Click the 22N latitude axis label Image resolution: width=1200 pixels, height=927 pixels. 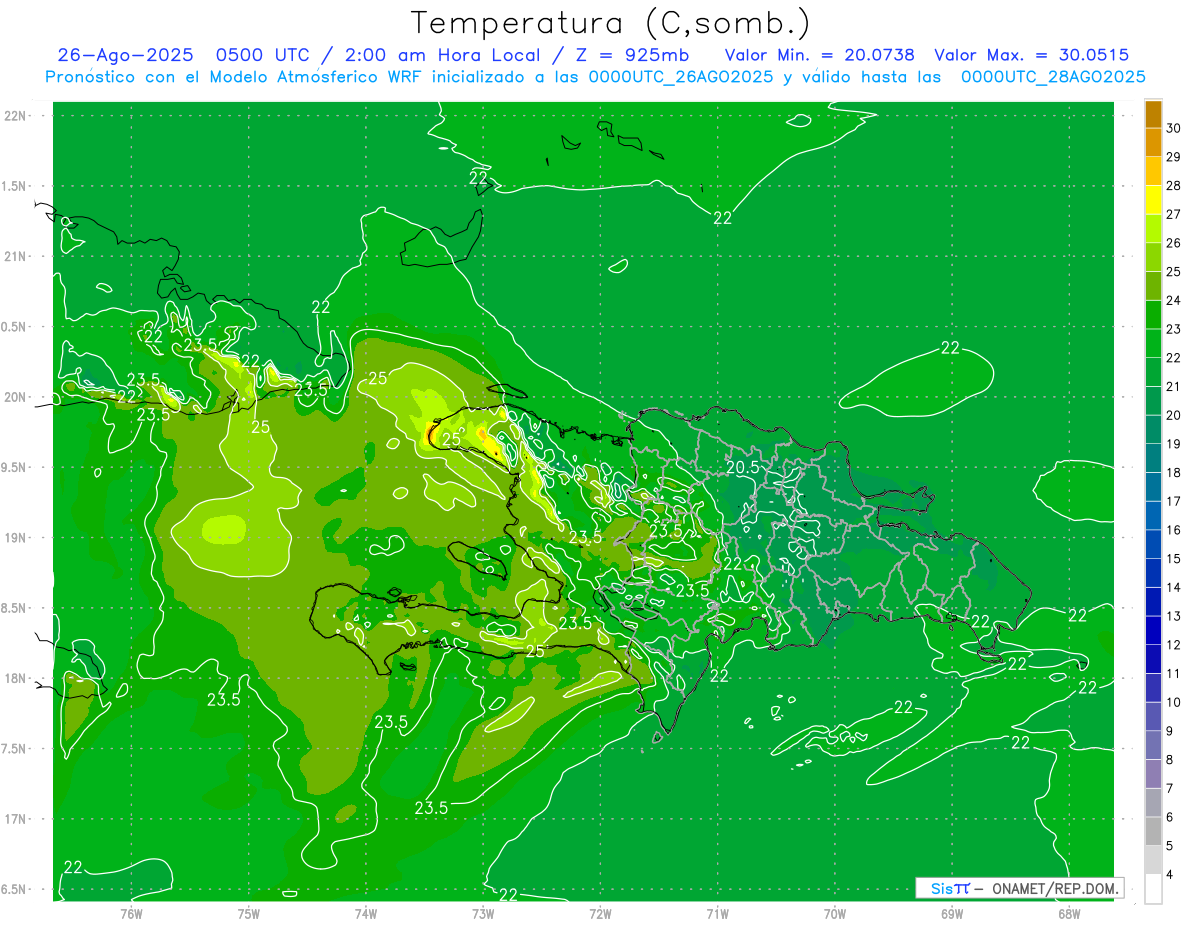[x=15, y=115]
